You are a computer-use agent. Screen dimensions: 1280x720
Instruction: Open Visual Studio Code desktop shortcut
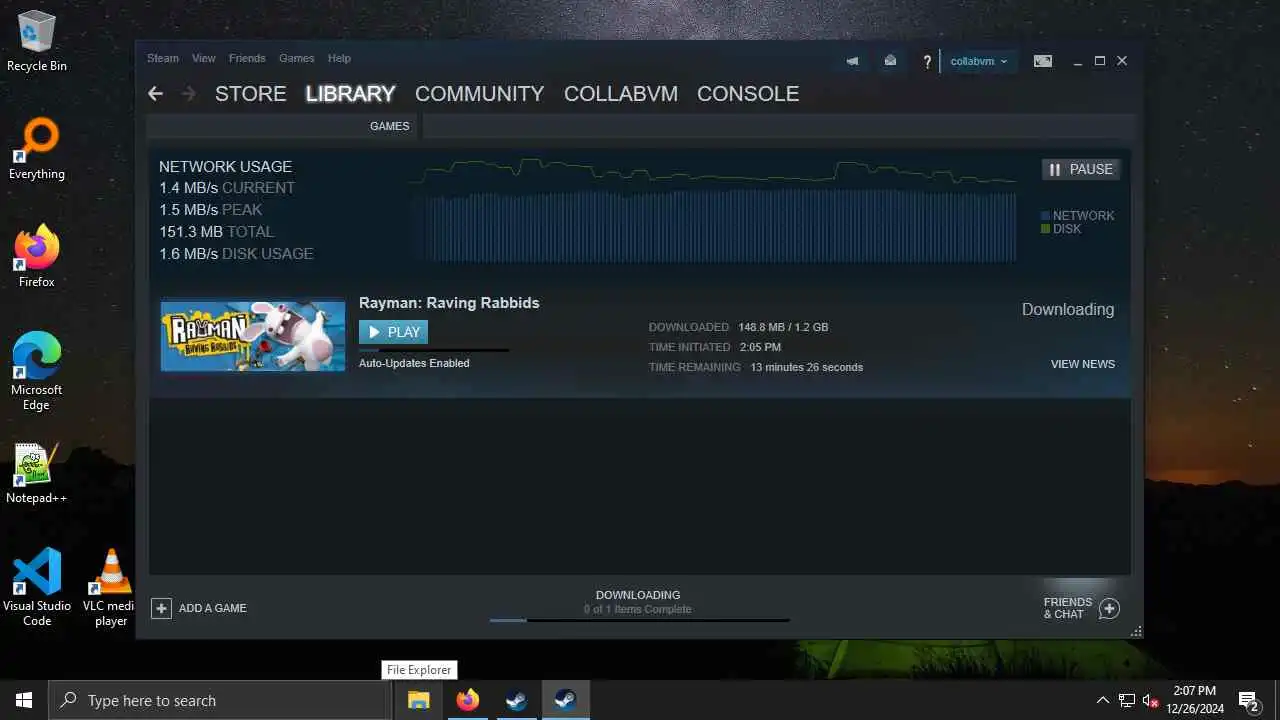(37, 588)
